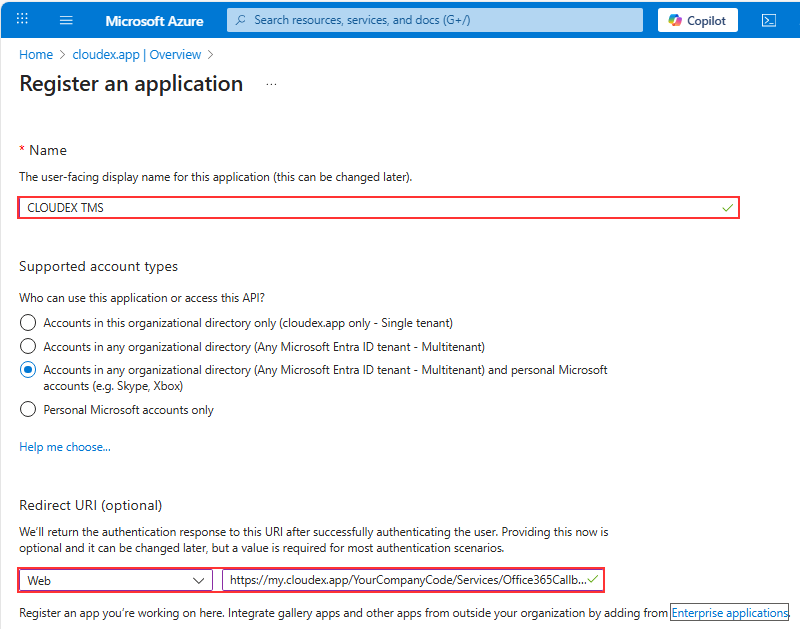Choose Personal Microsoft accounts only

[28, 409]
